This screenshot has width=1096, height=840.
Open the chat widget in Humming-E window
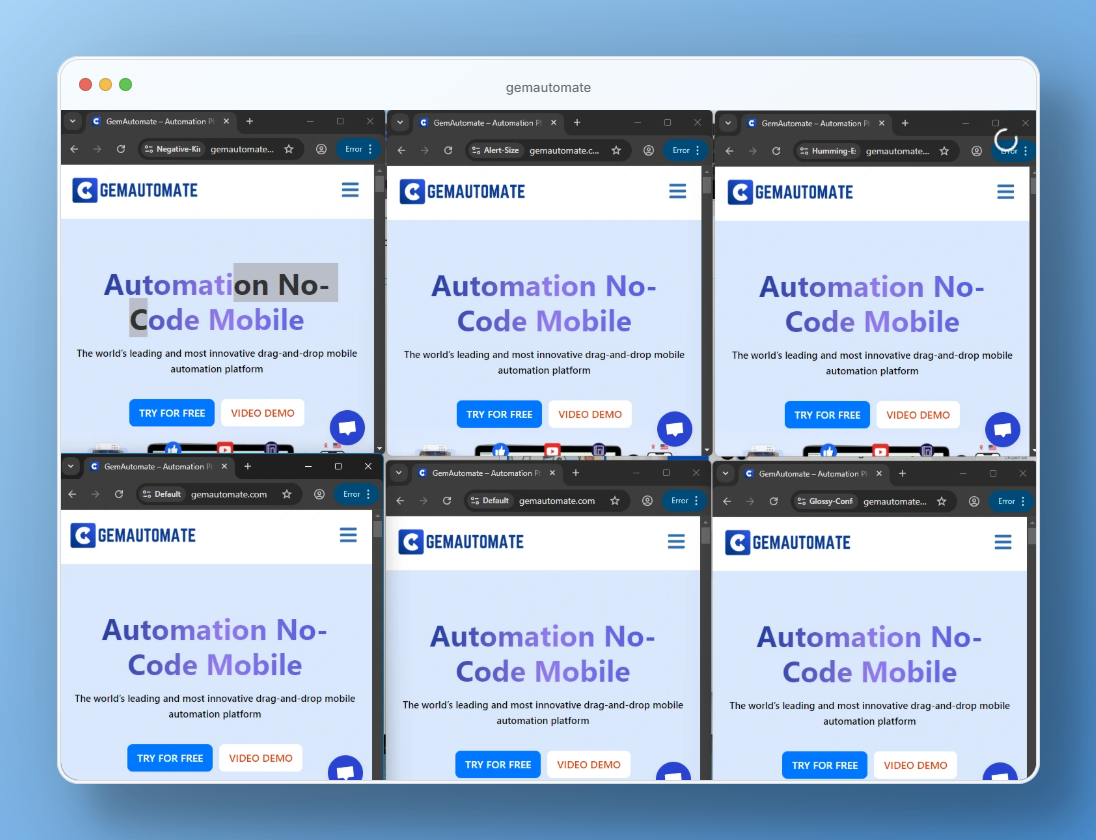click(x=1002, y=429)
